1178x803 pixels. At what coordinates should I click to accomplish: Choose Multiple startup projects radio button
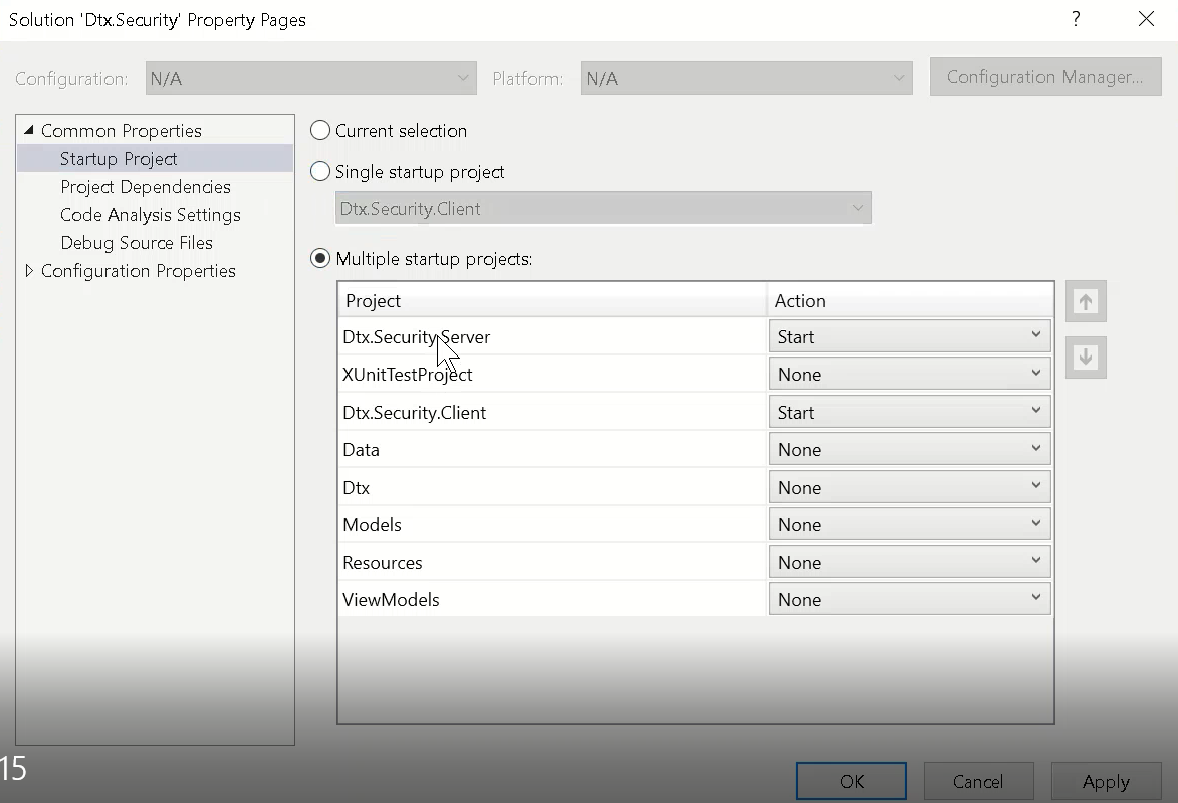[x=320, y=258]
